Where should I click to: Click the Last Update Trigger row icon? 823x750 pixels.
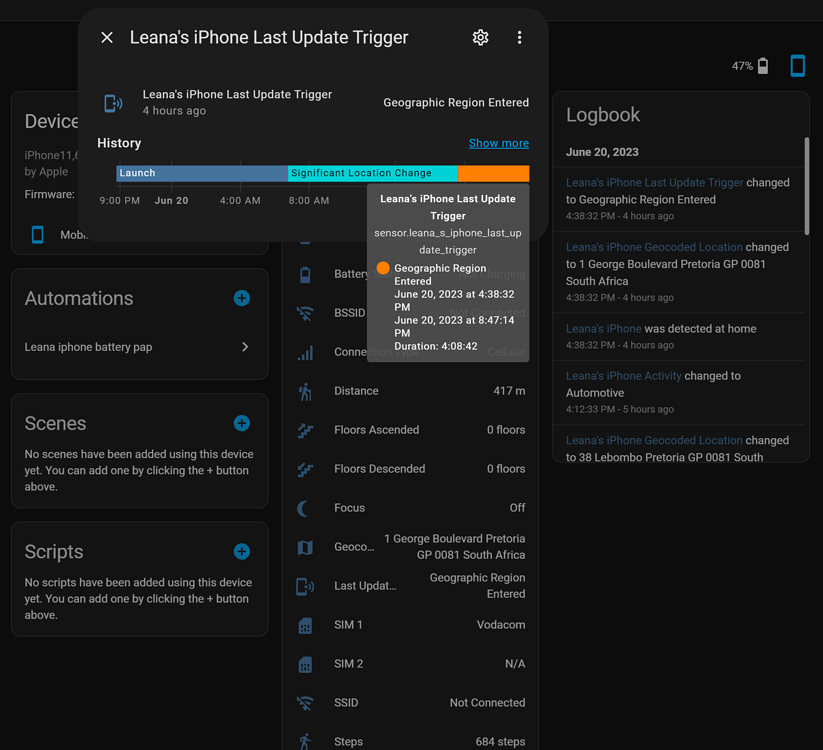tap(305, 586)
